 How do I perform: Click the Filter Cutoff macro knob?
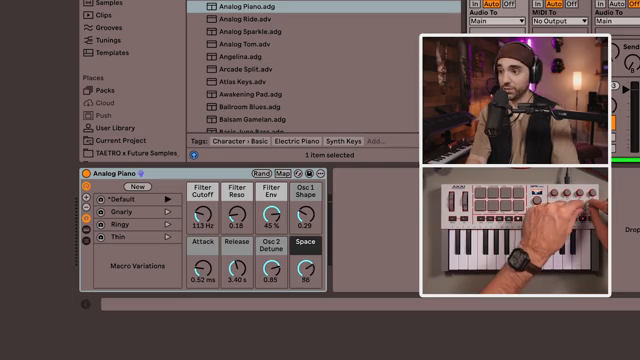coord(203,214)
